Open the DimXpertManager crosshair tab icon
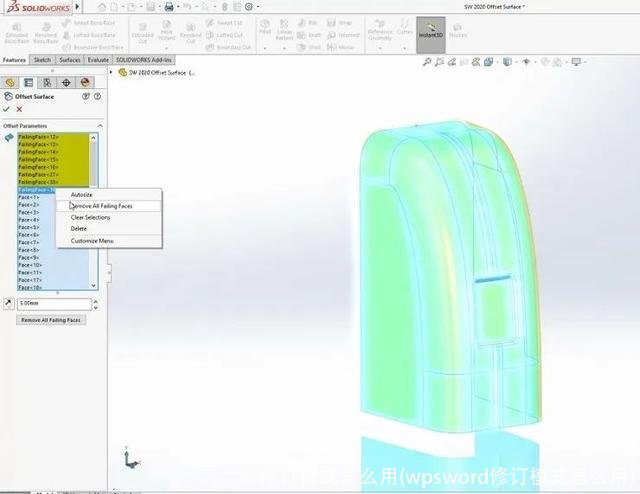 click(66, 83)
